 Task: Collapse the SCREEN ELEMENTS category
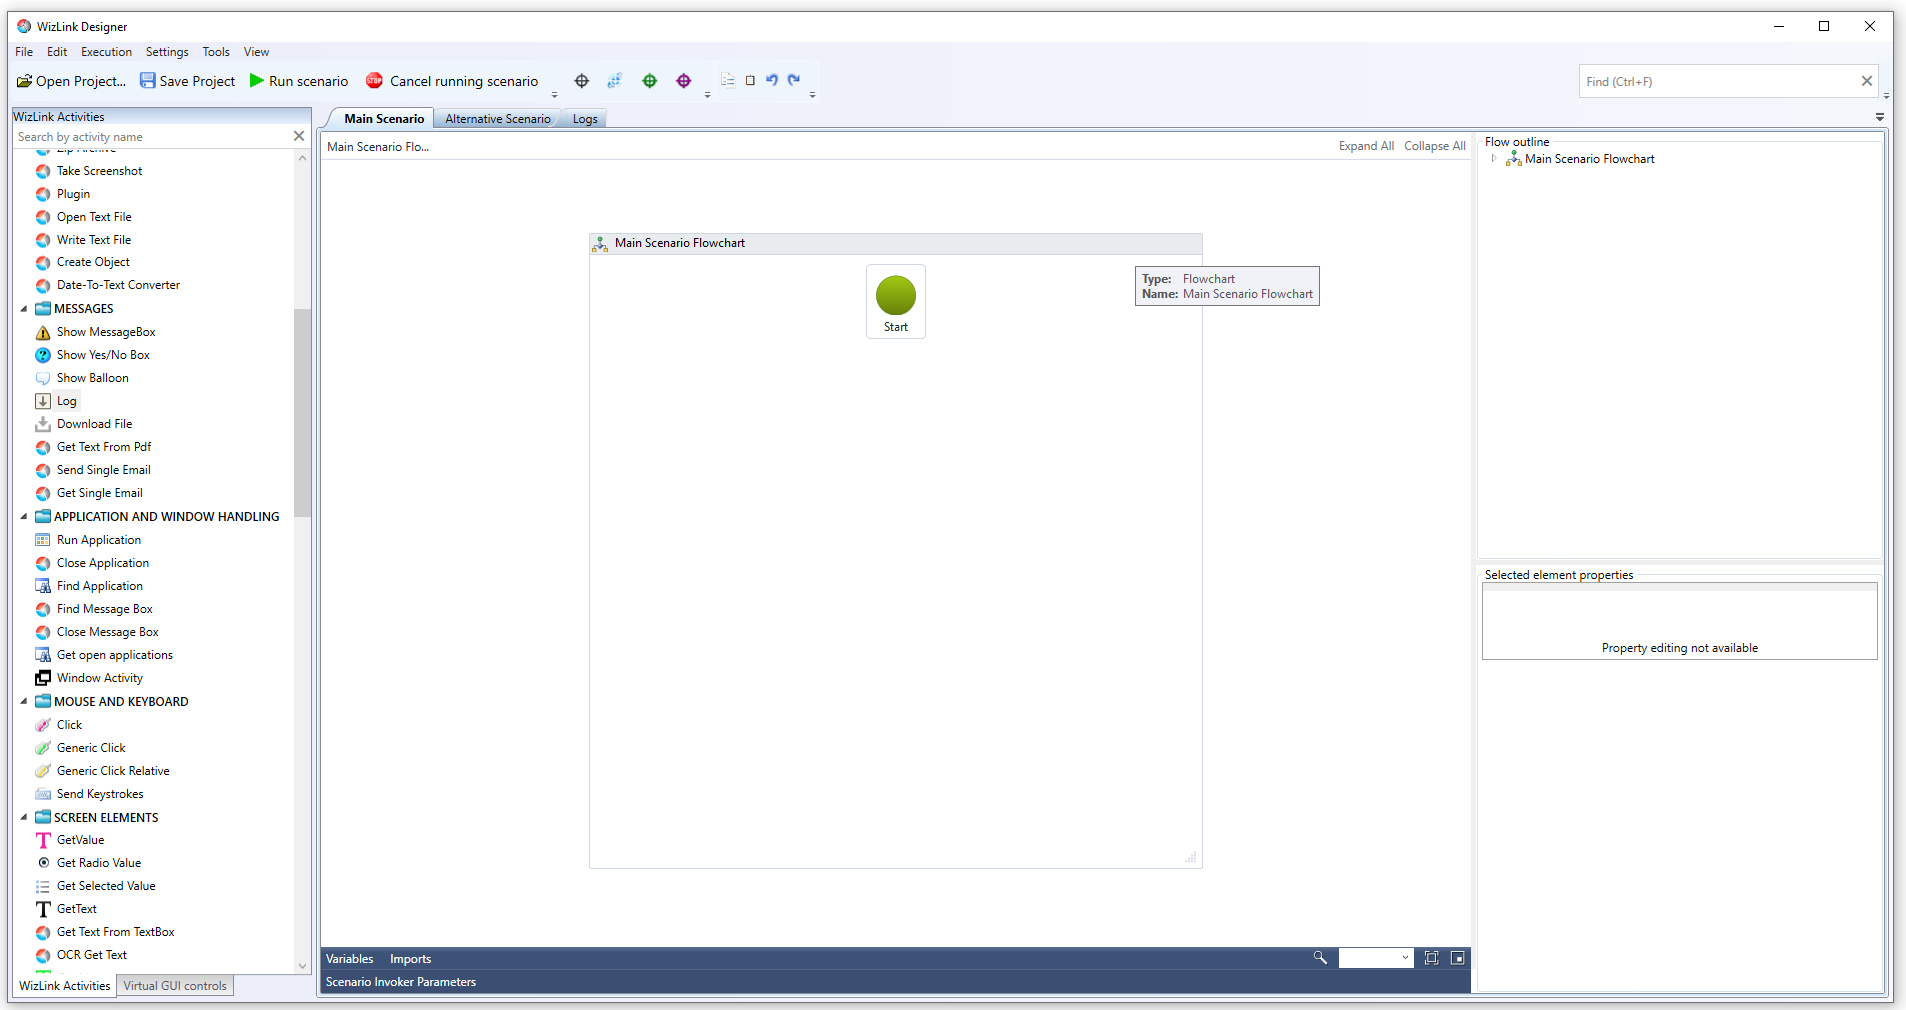[24, 818]
